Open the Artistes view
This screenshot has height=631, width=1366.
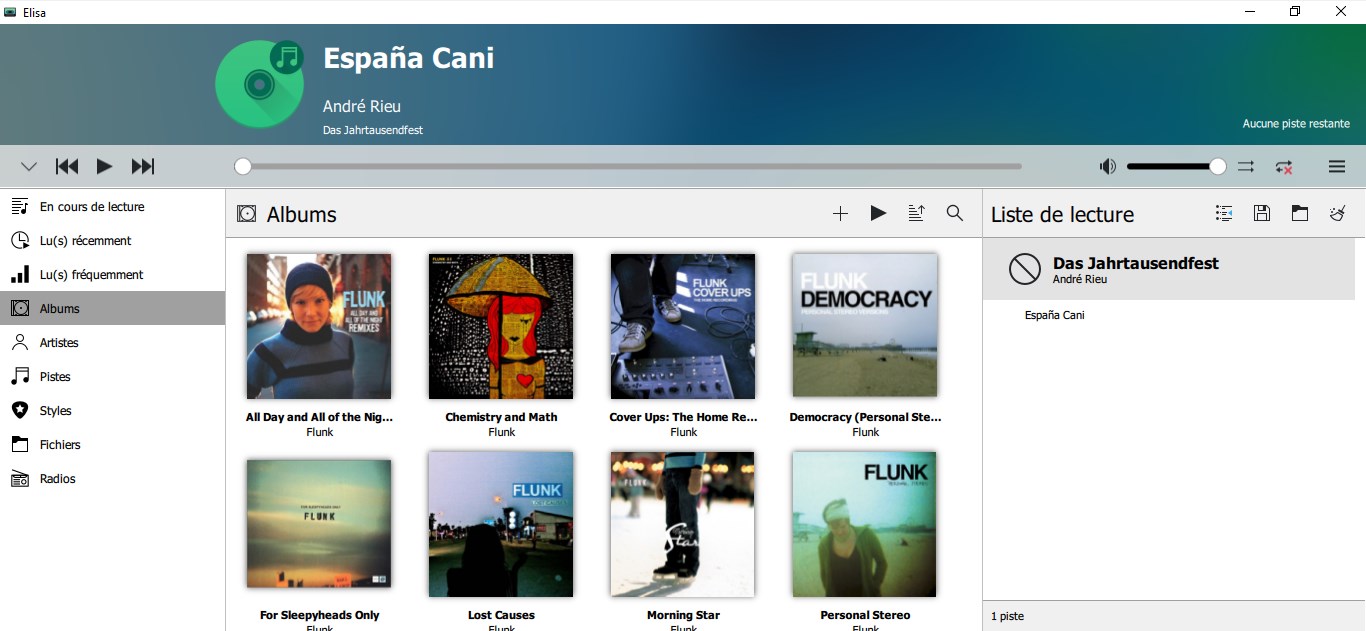112,343
